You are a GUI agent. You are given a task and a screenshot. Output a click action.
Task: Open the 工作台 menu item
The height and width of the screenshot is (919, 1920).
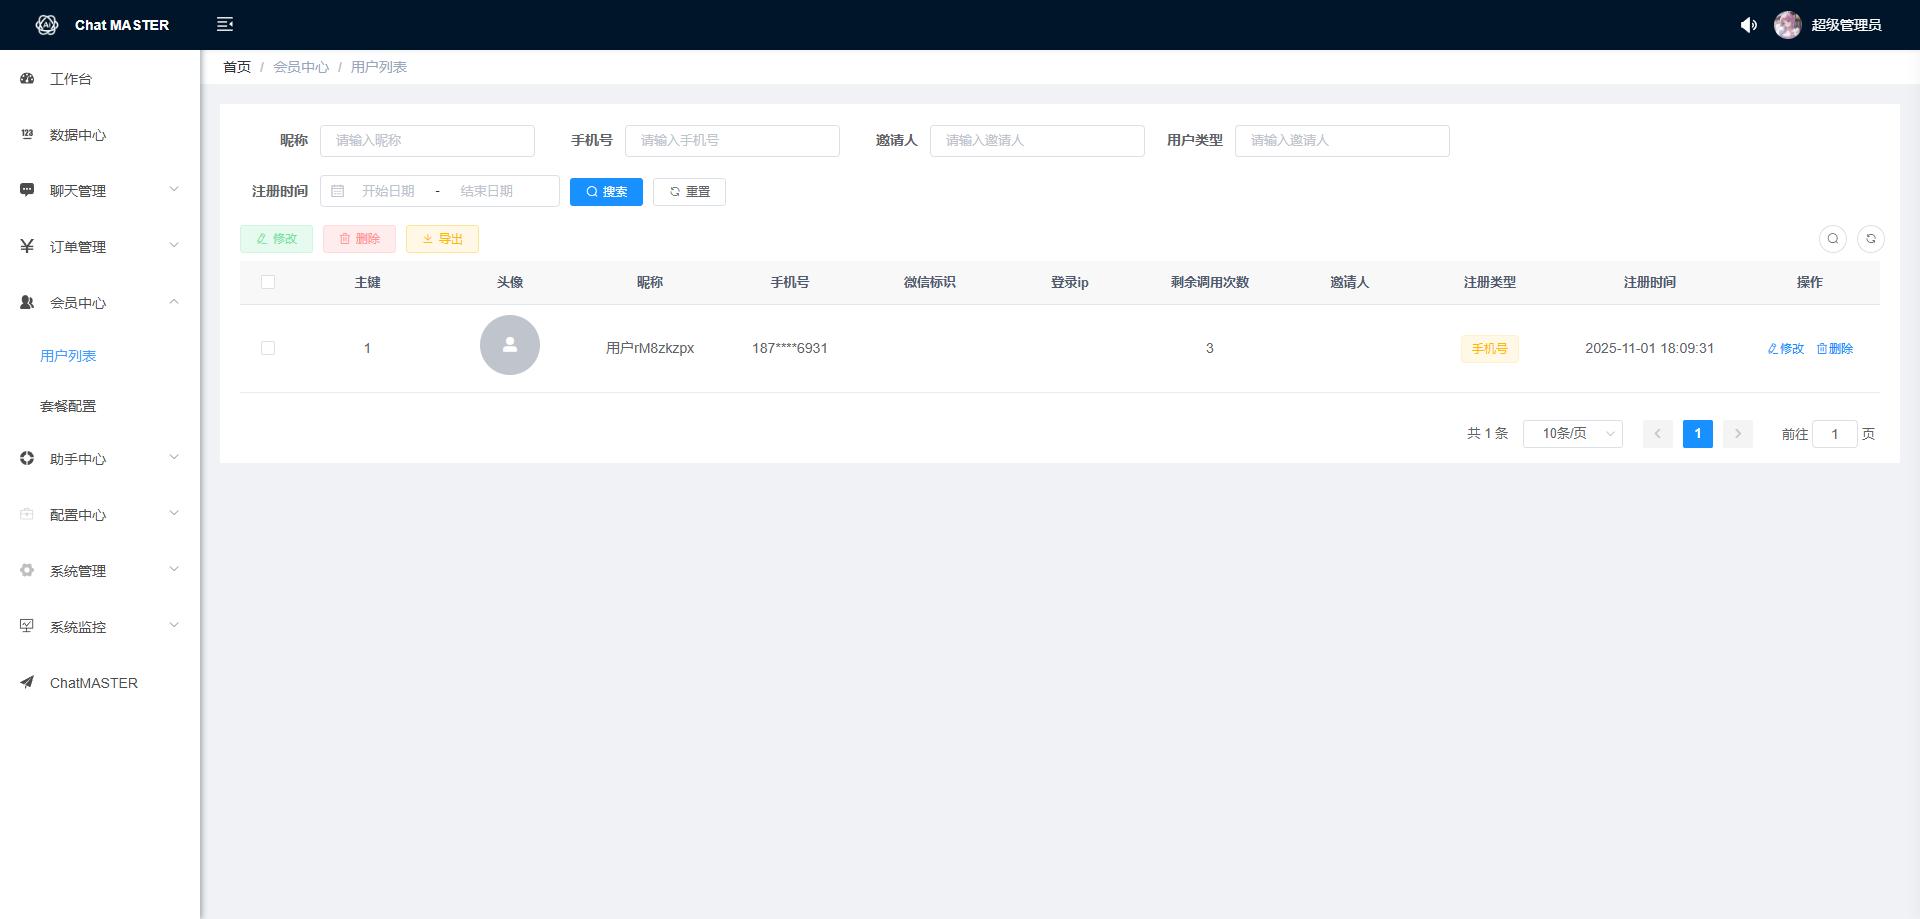point(100,78)
